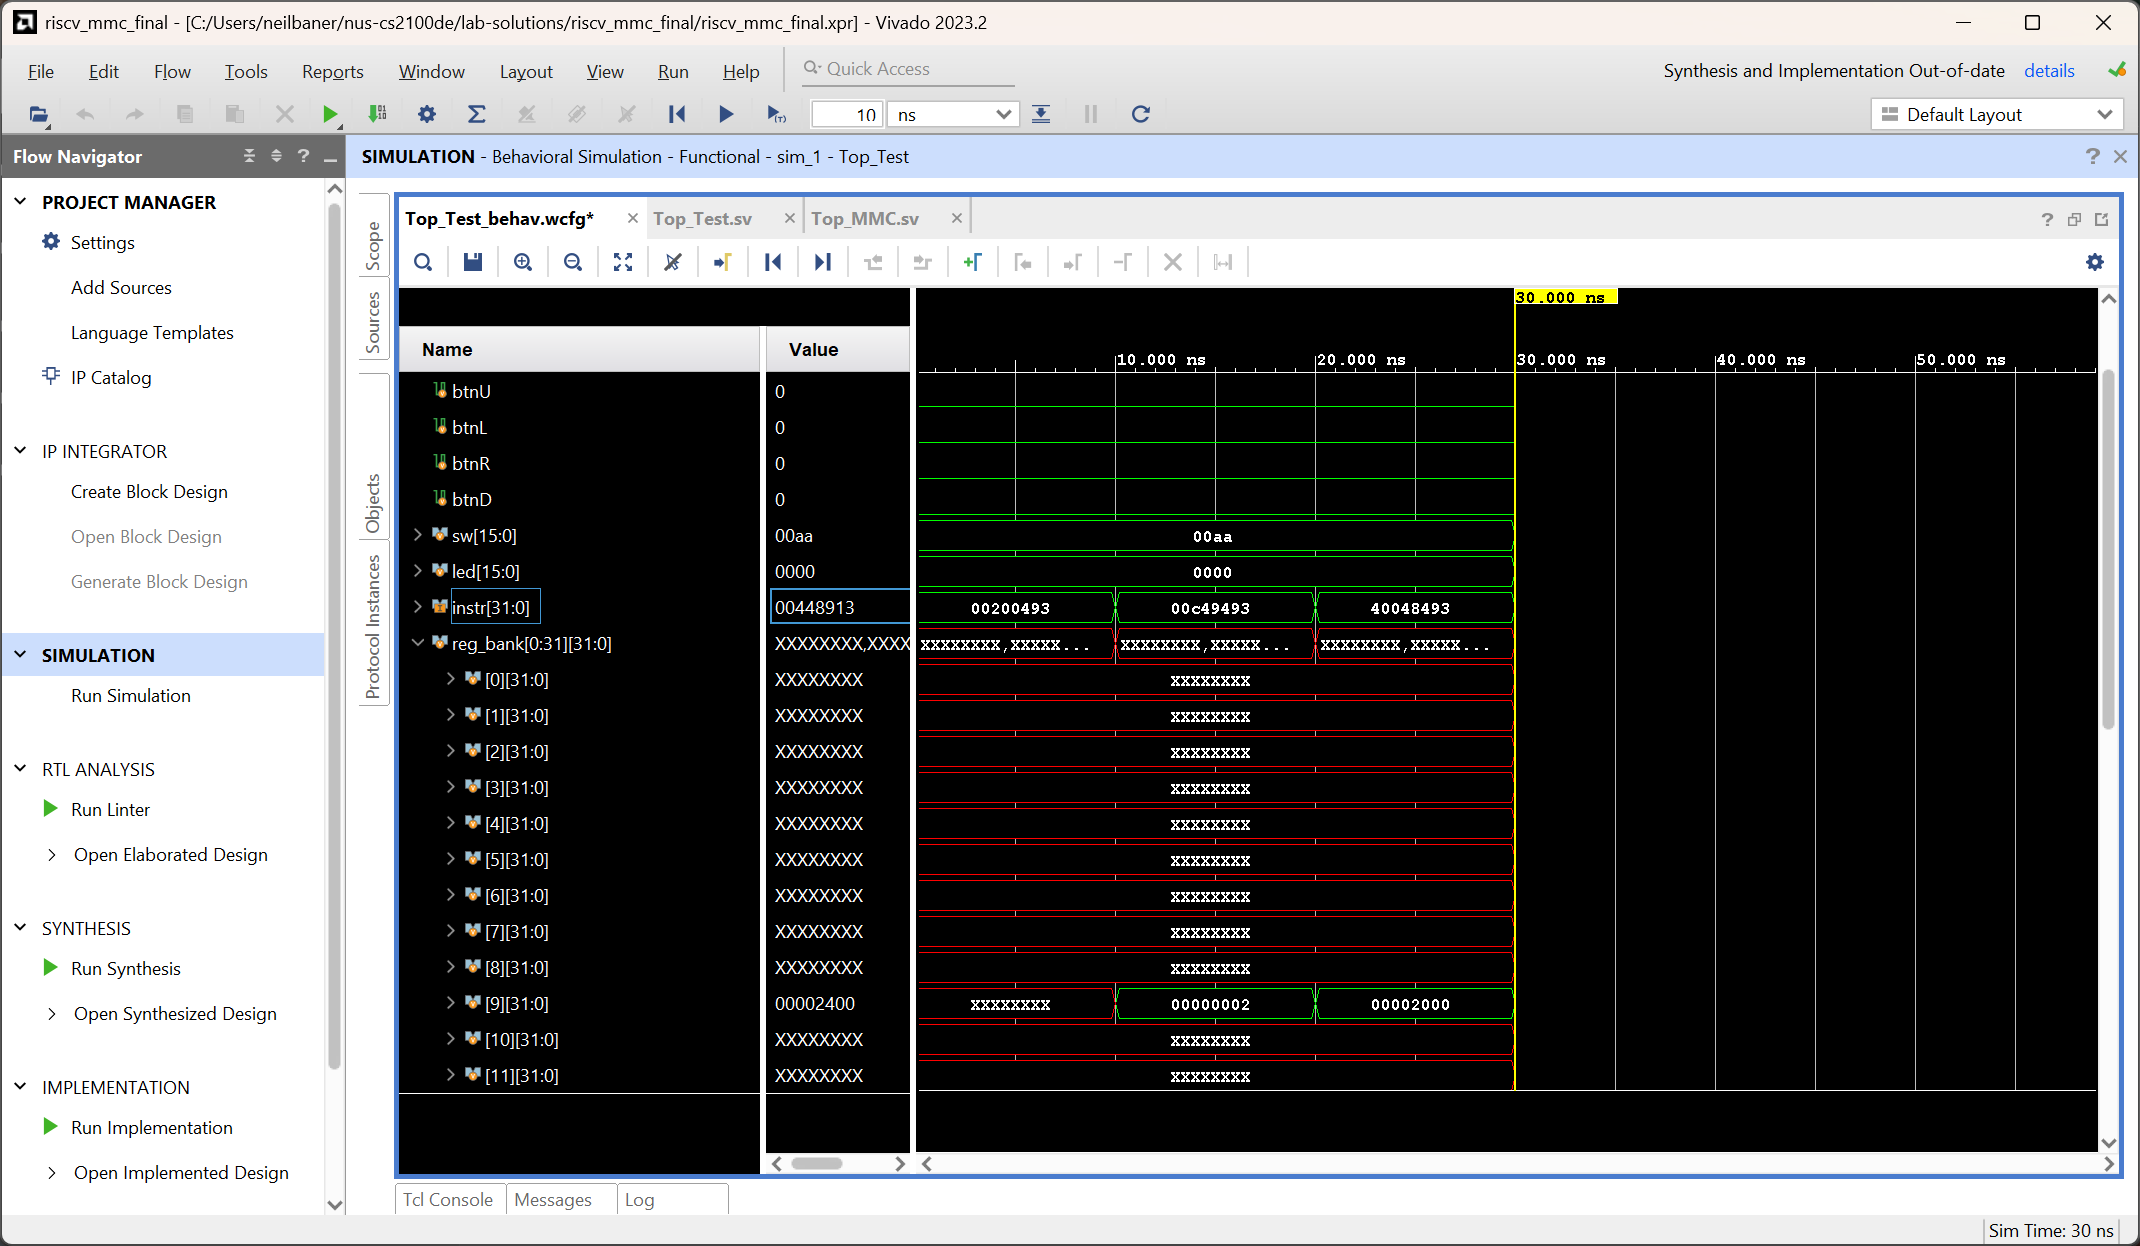Click the Zoom In waveform icon
The height and width of the screenshot is (1246, 2140).
point(523,262)
